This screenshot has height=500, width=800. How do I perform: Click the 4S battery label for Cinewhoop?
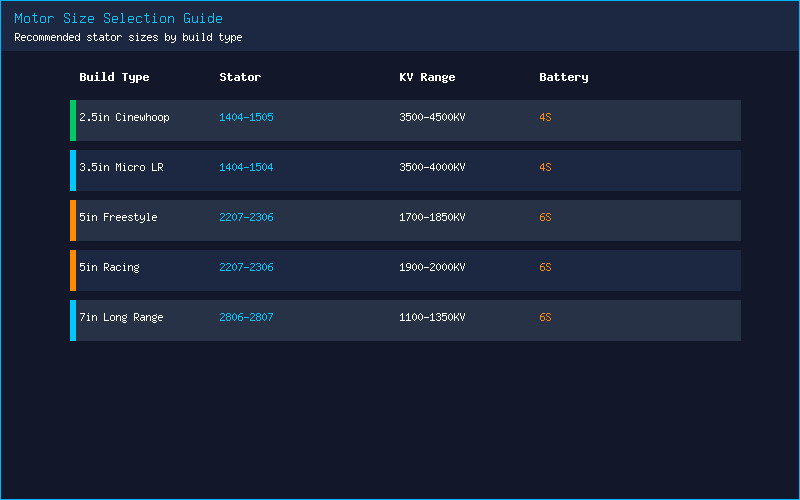click(x=545, y=117)
